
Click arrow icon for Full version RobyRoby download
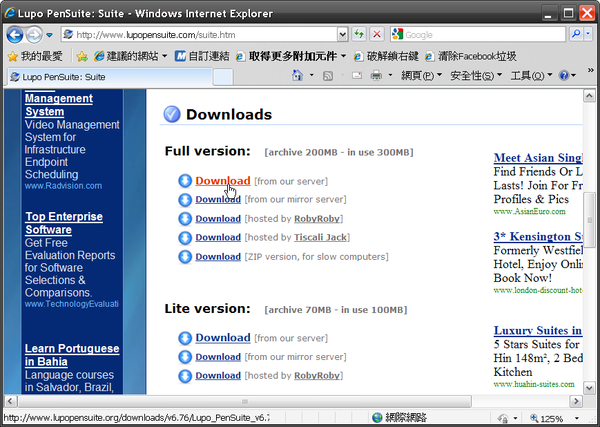185,219
